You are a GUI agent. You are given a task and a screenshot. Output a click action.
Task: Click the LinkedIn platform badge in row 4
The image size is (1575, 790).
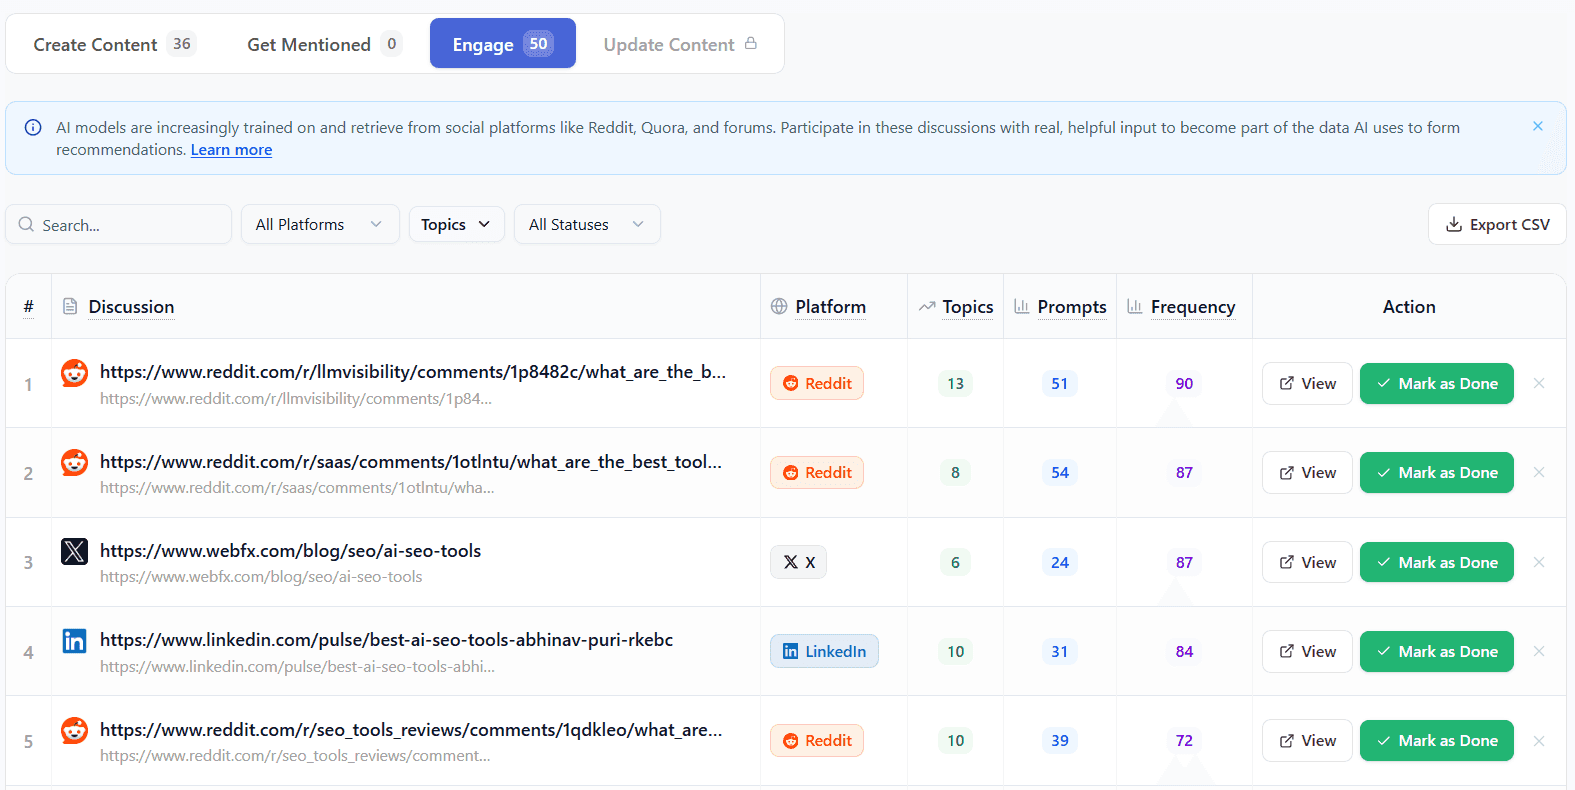(x=824, y=651)
